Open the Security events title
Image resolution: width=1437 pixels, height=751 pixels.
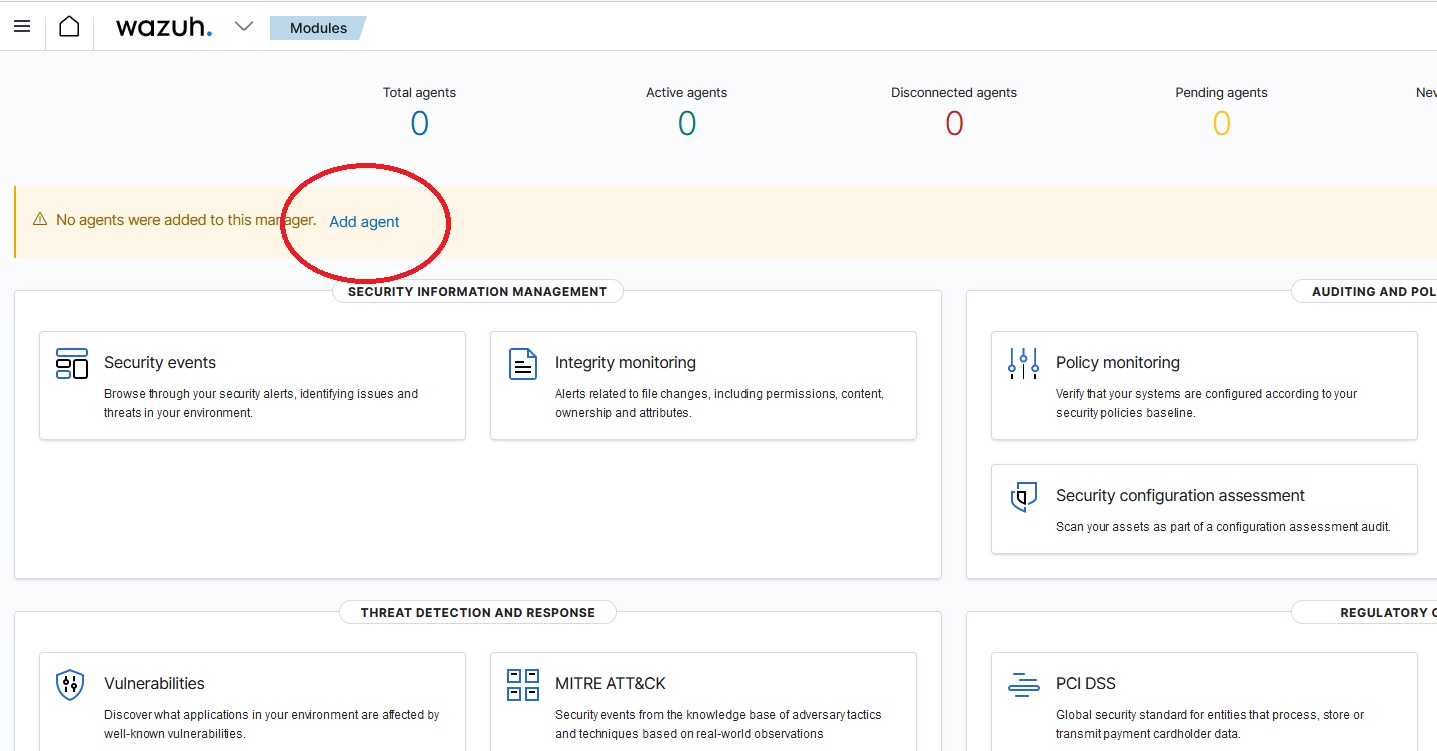[160, 363]
